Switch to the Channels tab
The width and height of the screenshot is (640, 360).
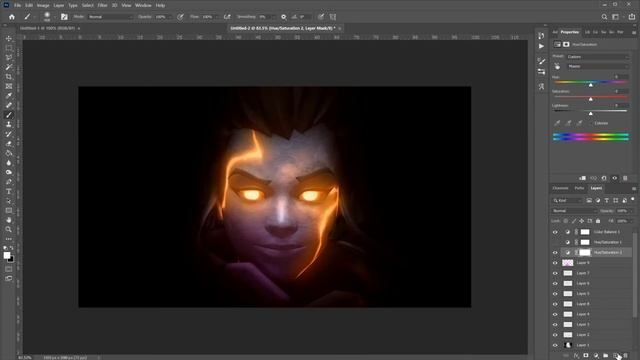560,188
